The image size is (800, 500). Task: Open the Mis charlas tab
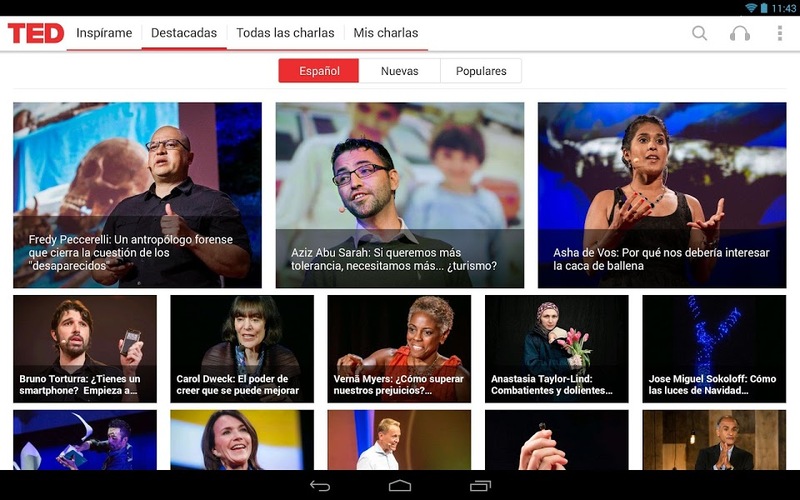click(x=386, y=33)
